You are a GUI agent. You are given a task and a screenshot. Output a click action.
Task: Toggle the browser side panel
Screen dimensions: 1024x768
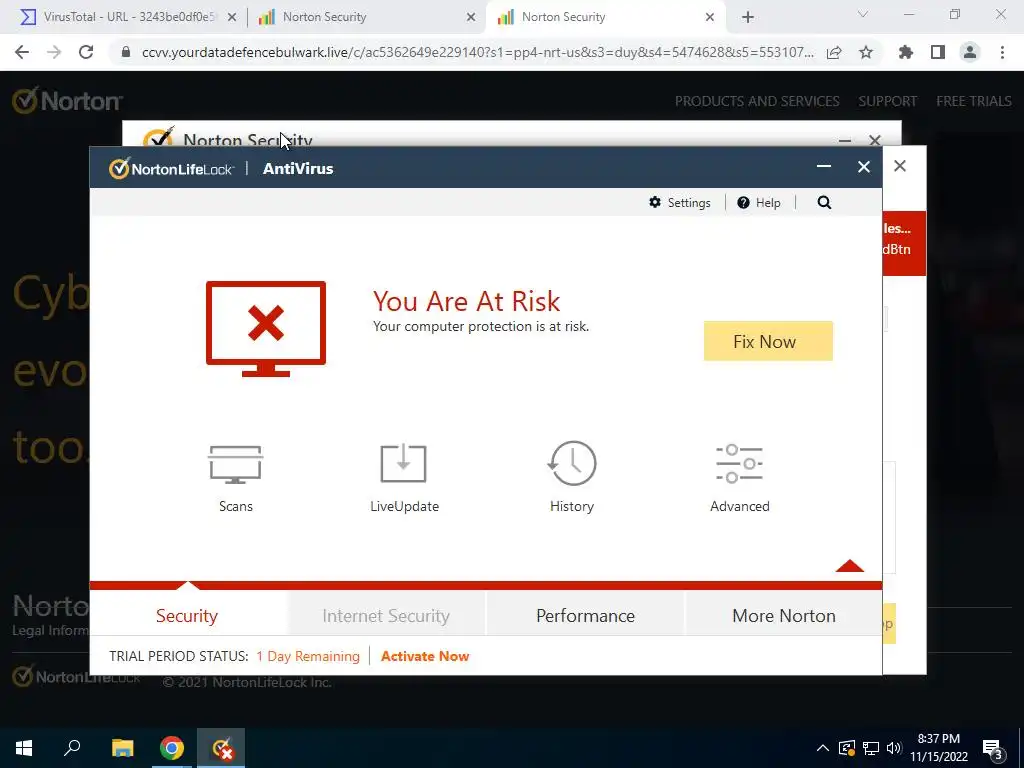(x=938, y=52)
